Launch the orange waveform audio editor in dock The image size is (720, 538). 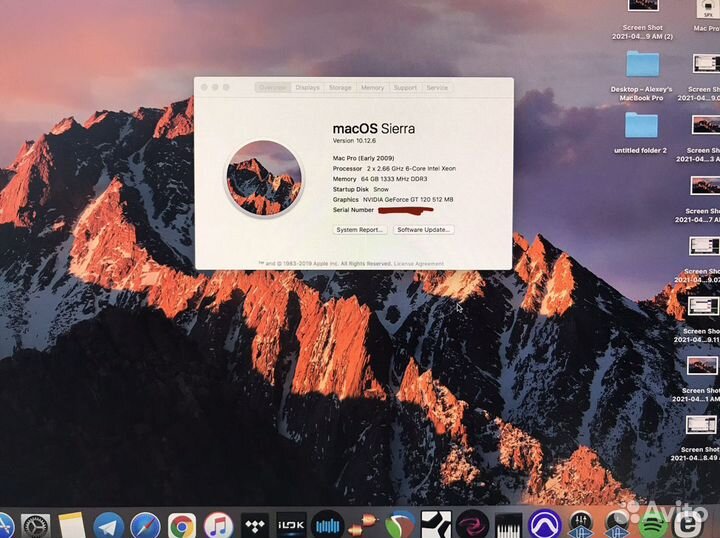[x=364, y=526]
